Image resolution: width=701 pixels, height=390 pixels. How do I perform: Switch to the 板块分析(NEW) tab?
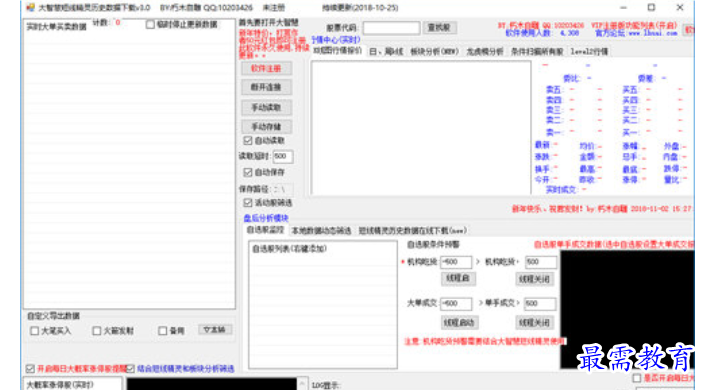pyautogui.click(x=435, y=51)
